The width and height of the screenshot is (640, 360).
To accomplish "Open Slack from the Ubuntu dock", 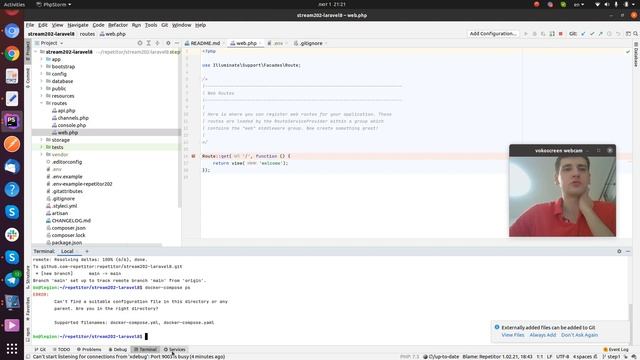I will (12, 235).
